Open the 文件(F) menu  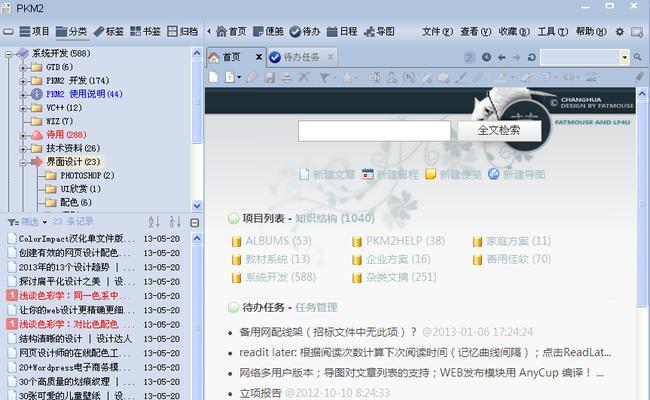[437, 32]
